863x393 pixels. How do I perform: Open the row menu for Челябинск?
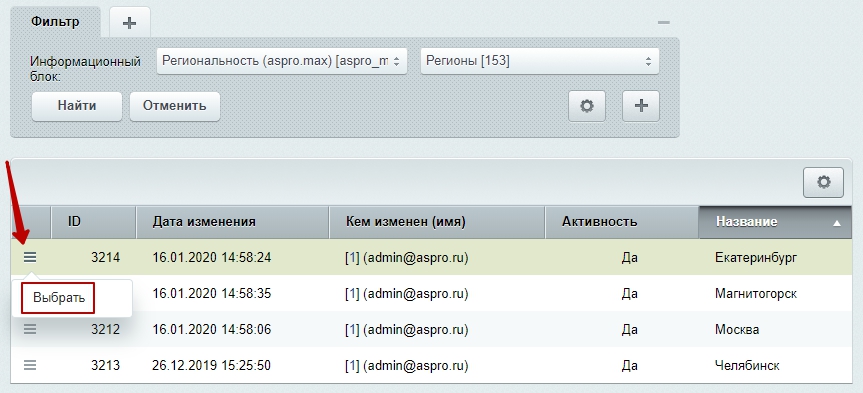click(x=30, y=365)
